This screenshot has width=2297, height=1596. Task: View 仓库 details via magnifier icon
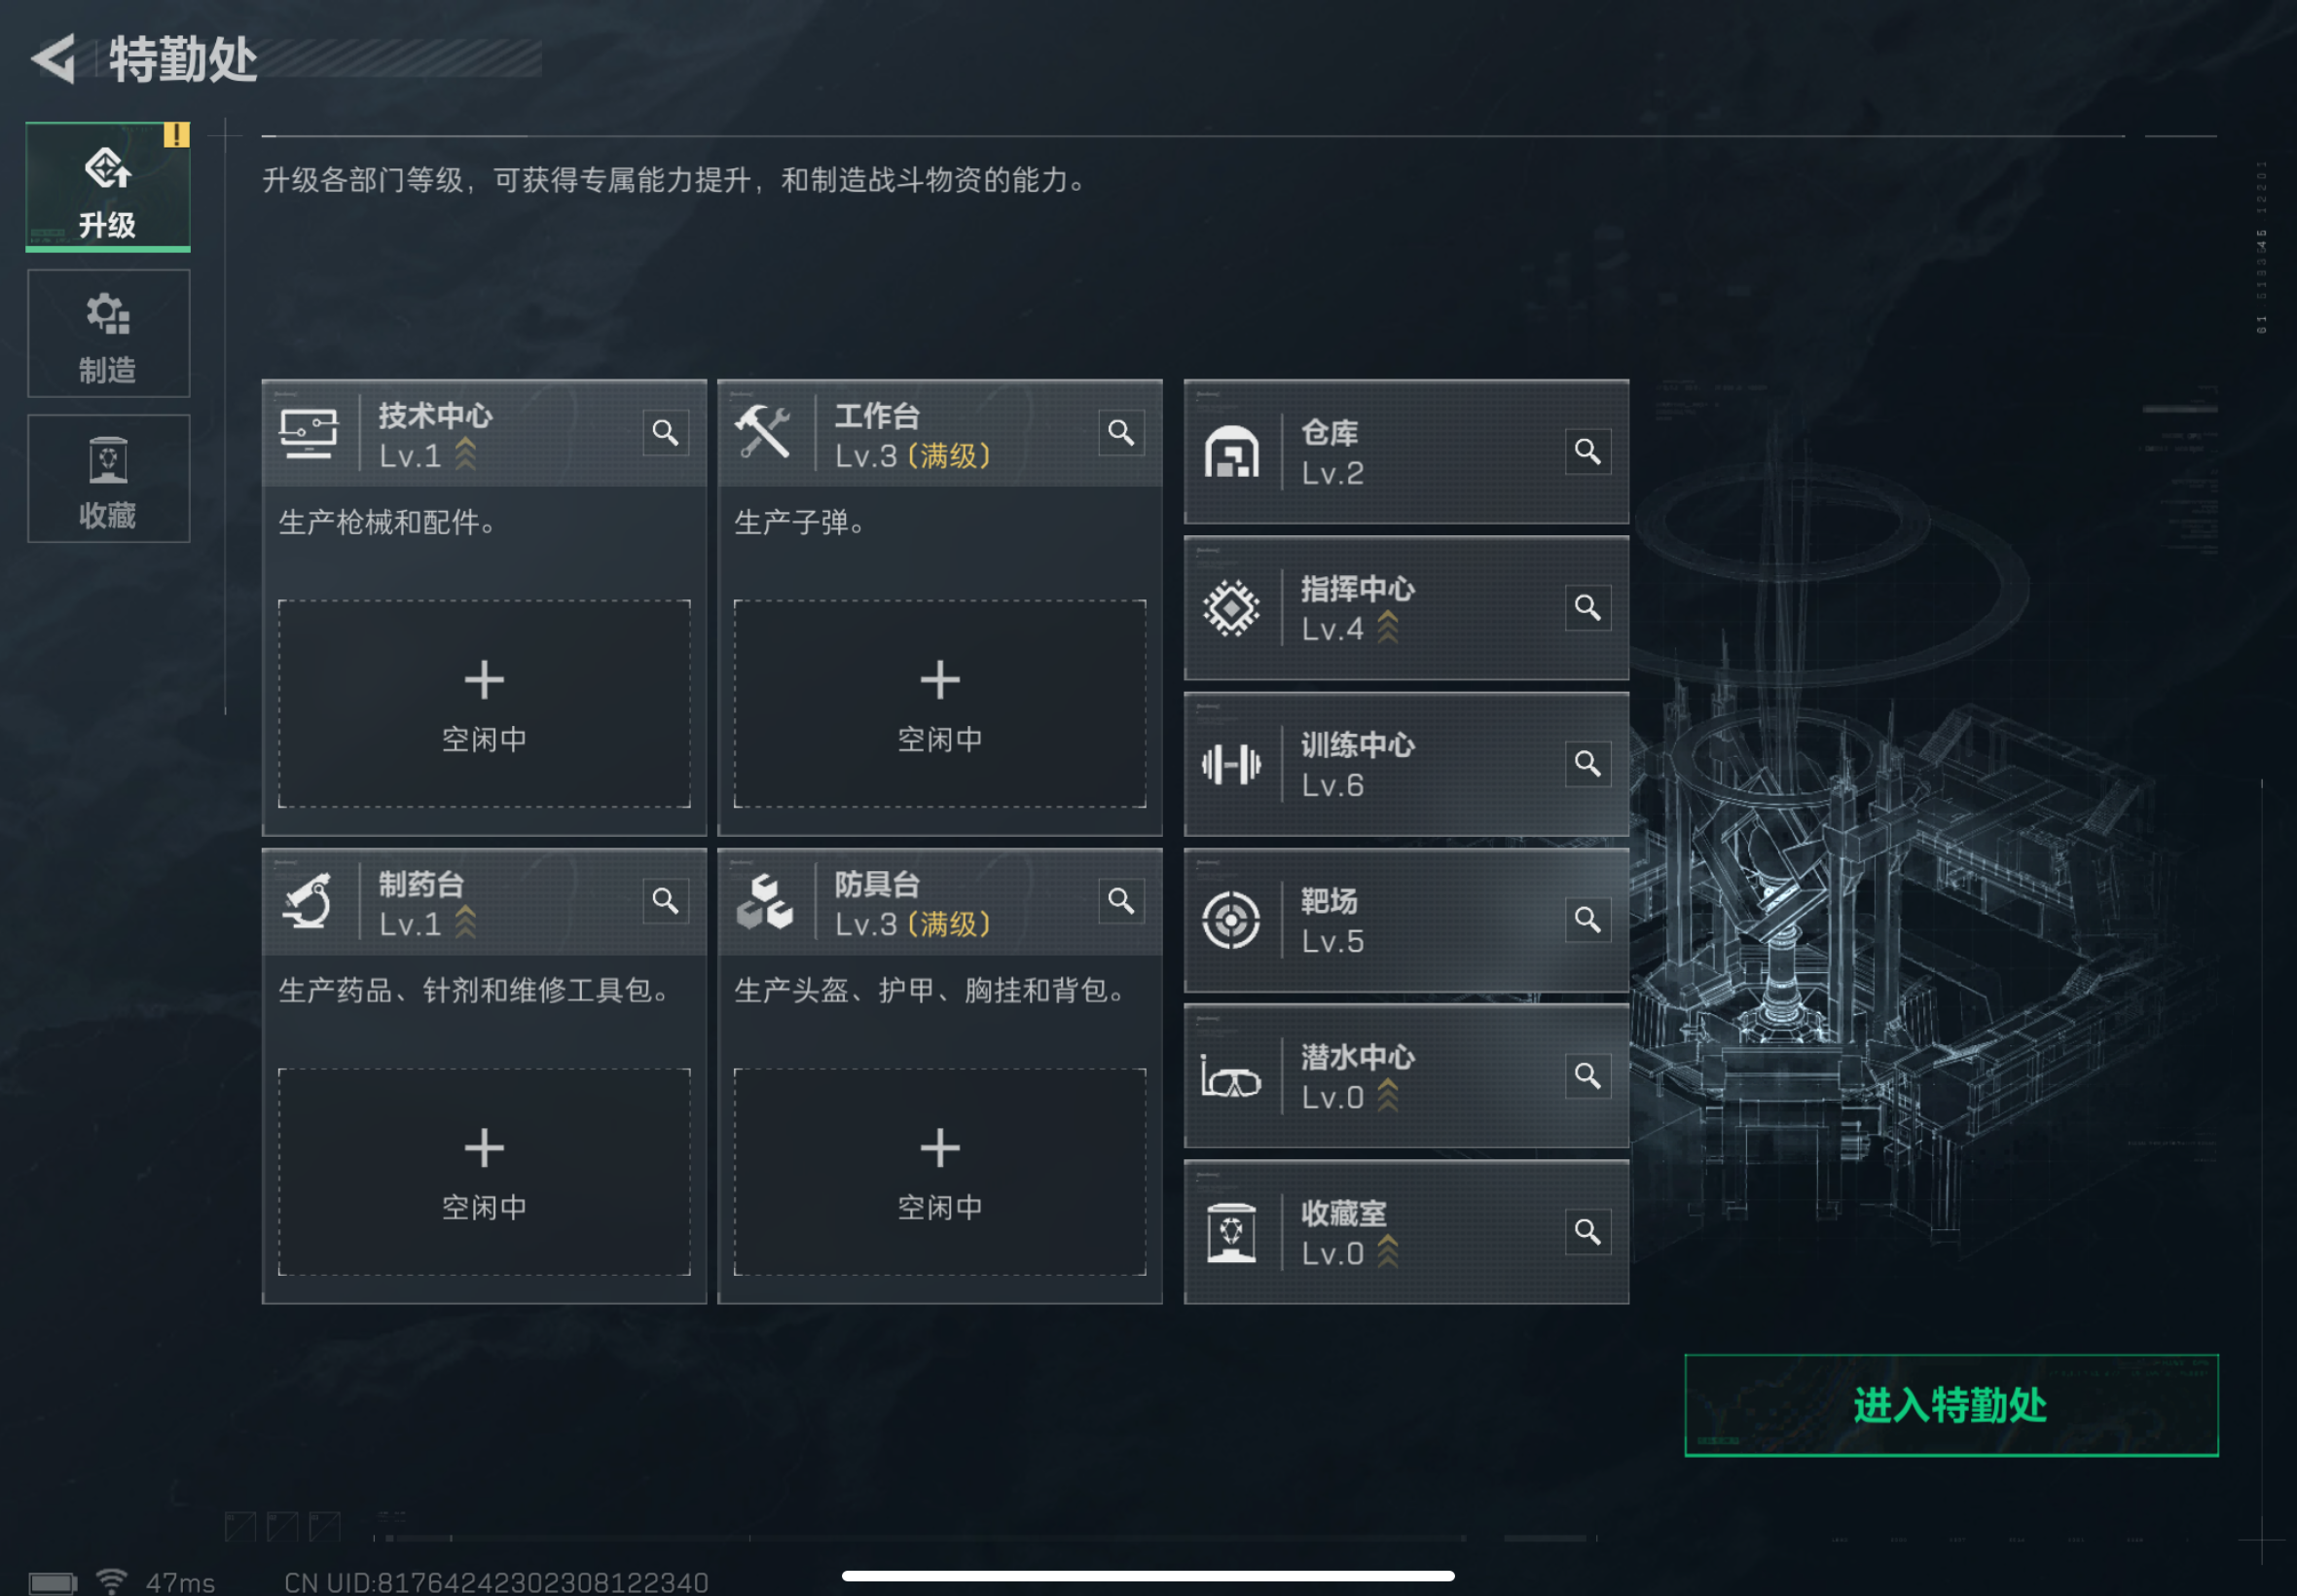(x=1587, y=452)
